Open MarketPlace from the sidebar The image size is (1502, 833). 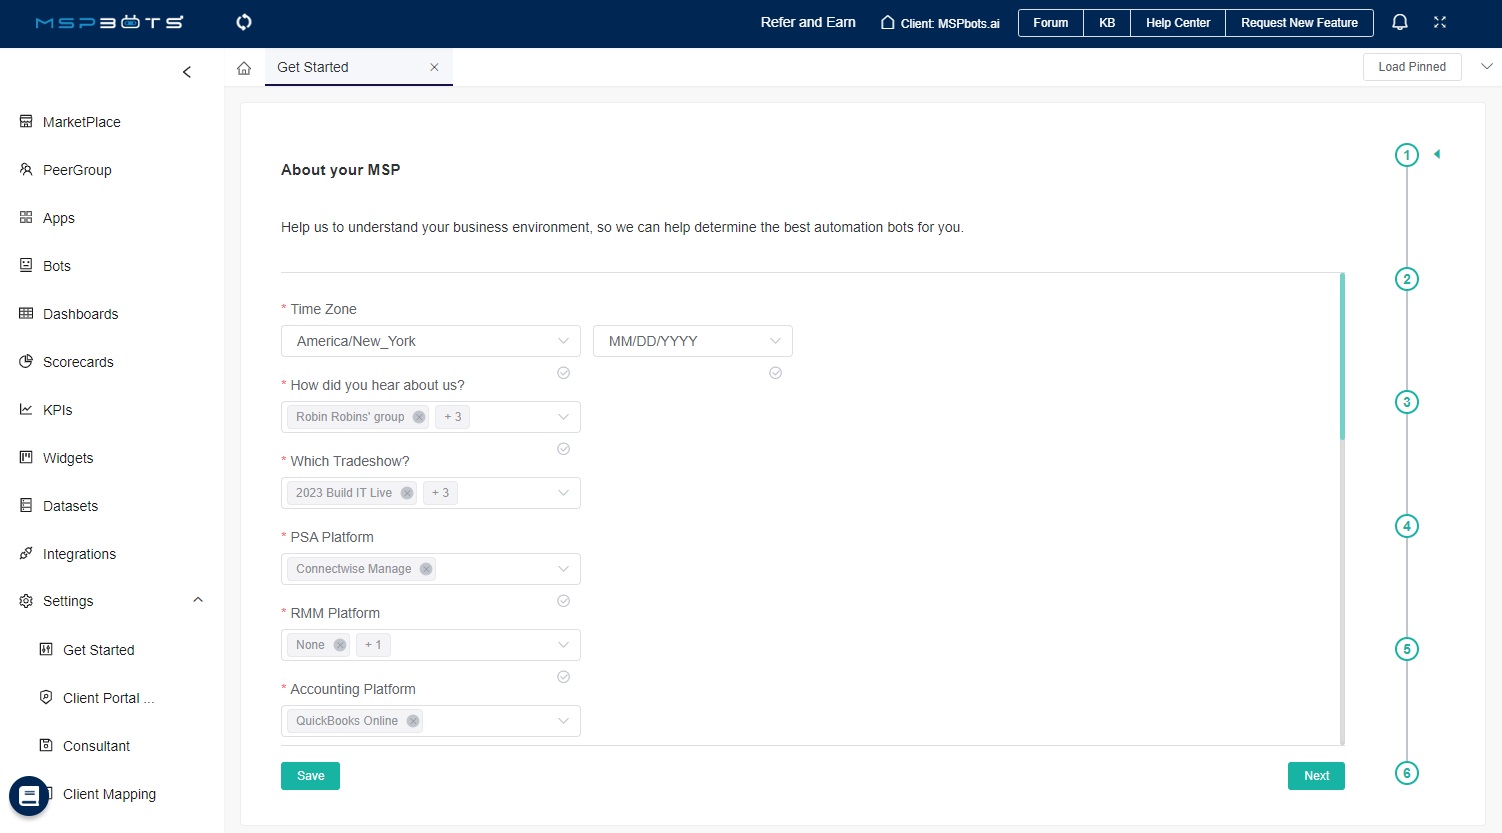click(x=81, y=122)
